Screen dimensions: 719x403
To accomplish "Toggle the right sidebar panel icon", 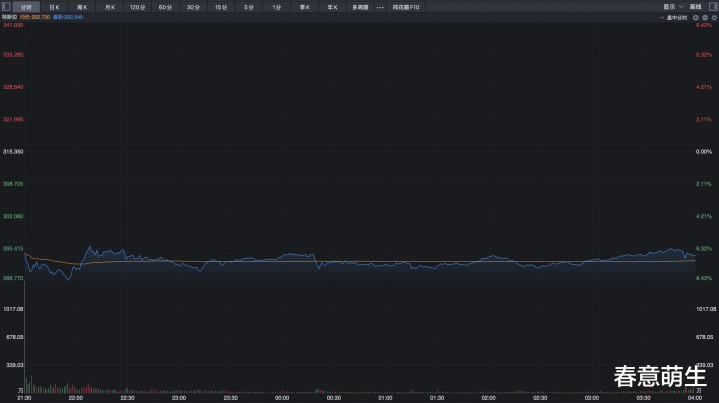I will 713,7.
